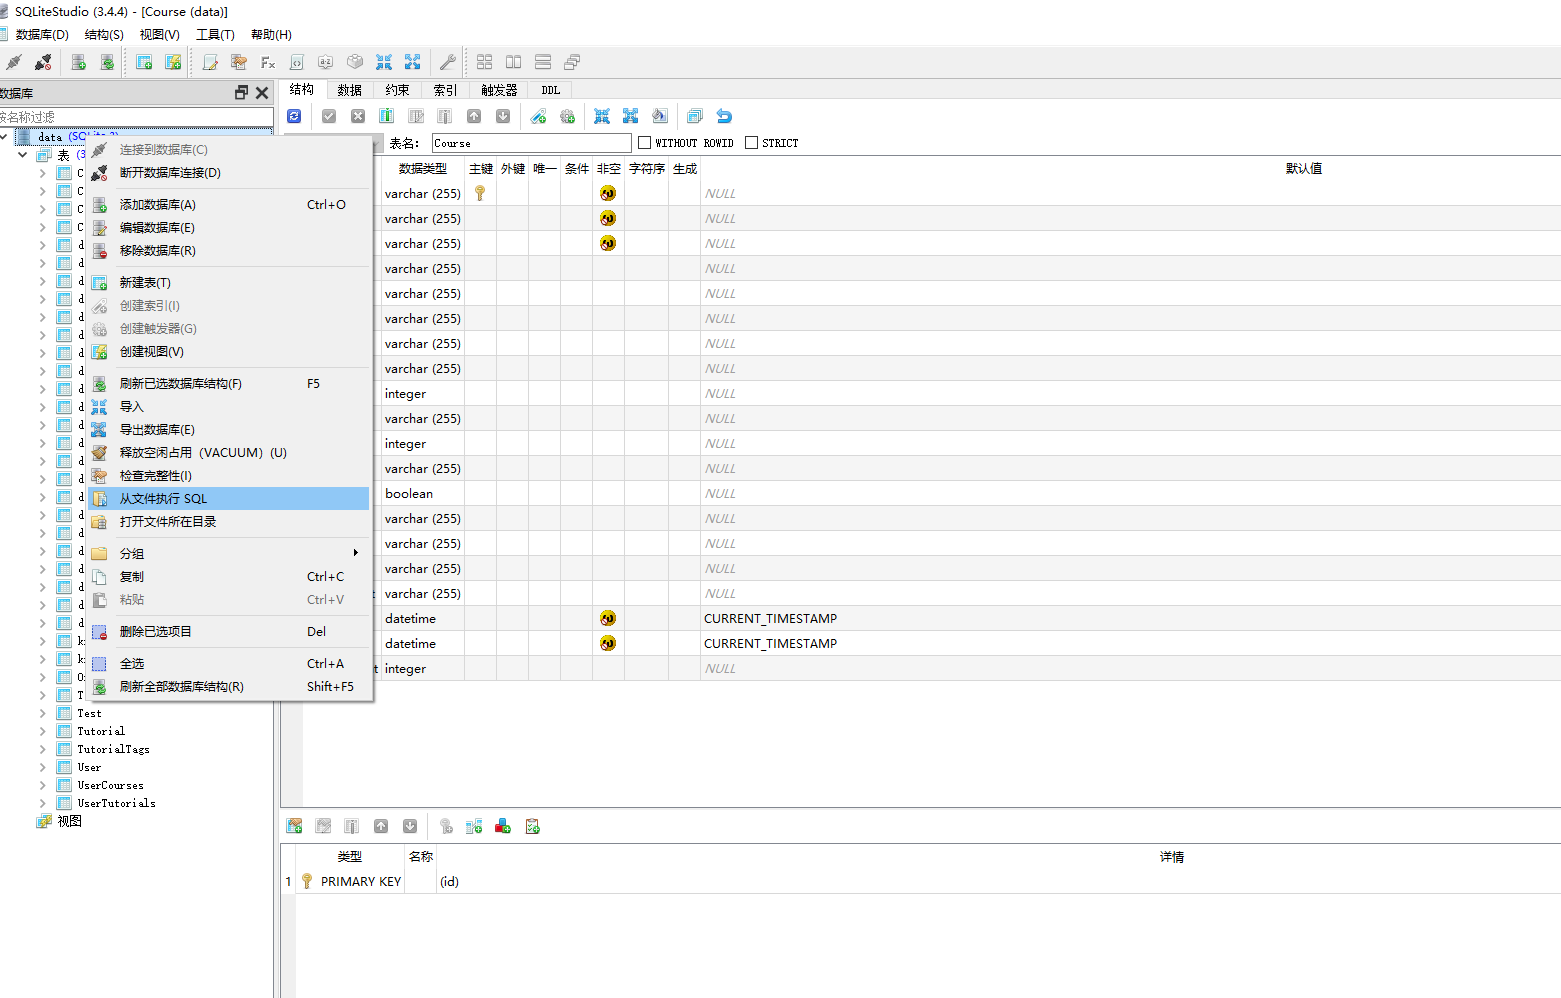Image resolution: width=1561 pixels, height=998 pixels.
Task: Refresh the table structure with the blue refresh icon
Action: coord(294,116)
